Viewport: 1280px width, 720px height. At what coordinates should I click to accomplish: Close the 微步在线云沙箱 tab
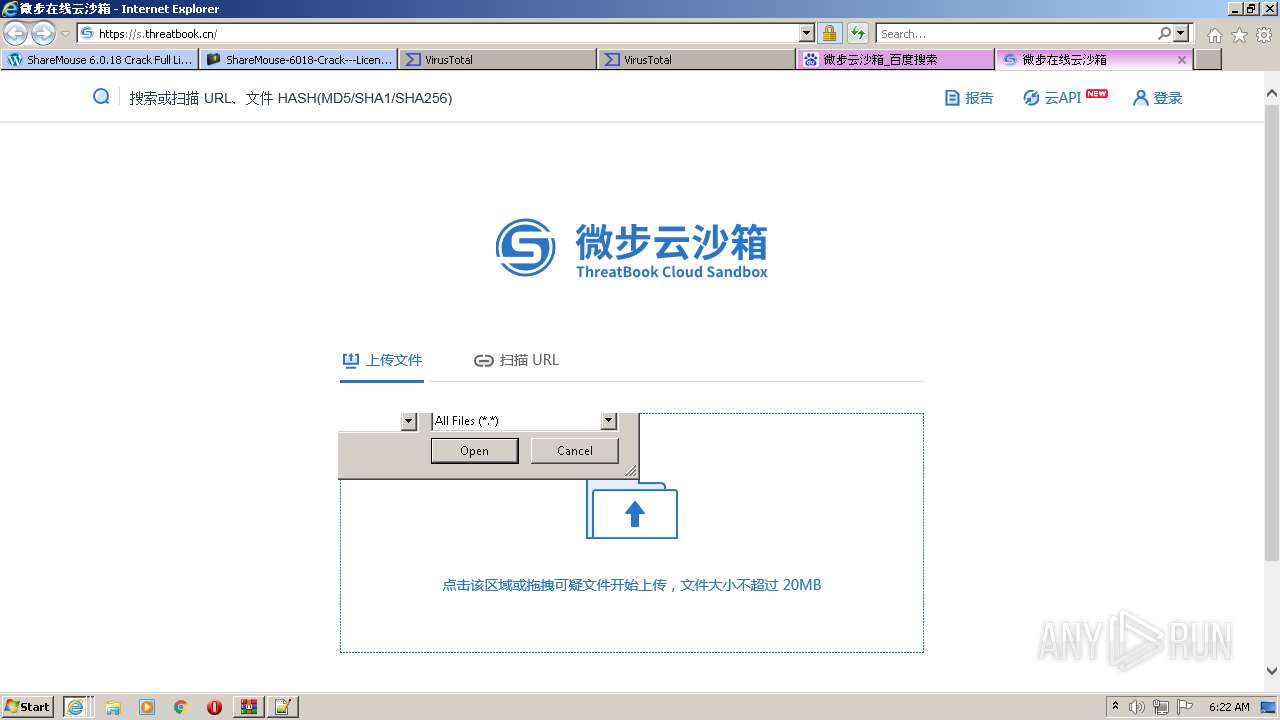click(1182, 60)
